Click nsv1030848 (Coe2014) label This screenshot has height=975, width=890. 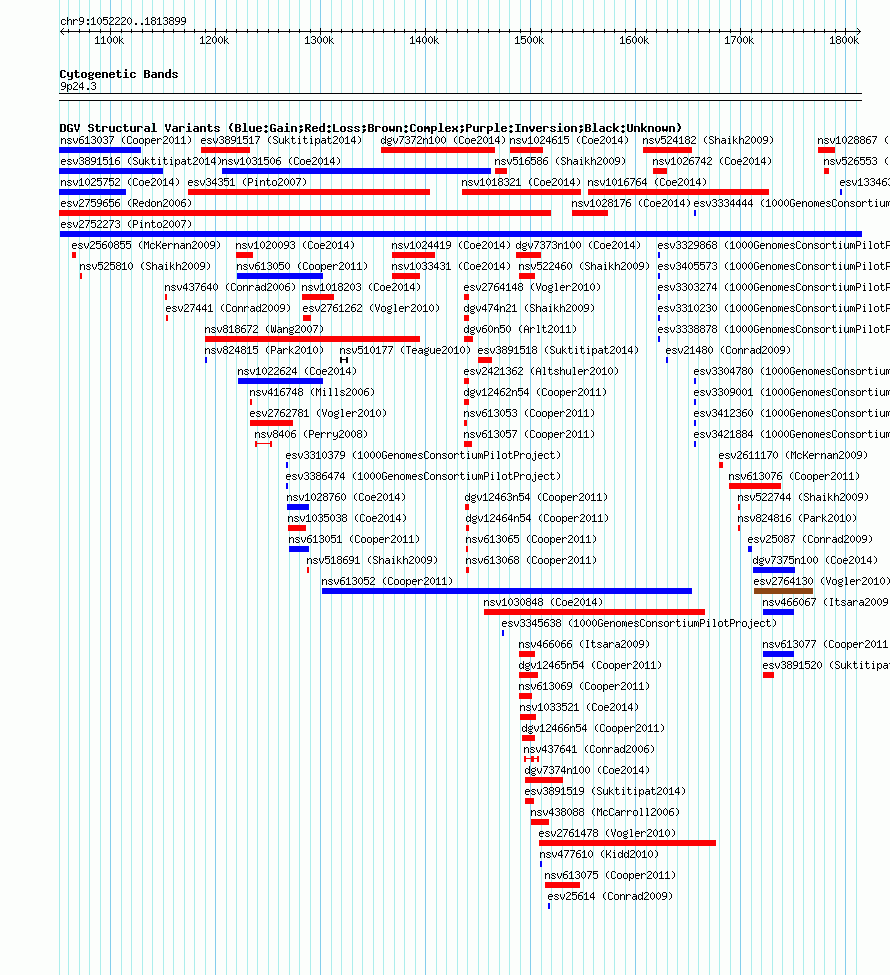(x=543, y=603)
